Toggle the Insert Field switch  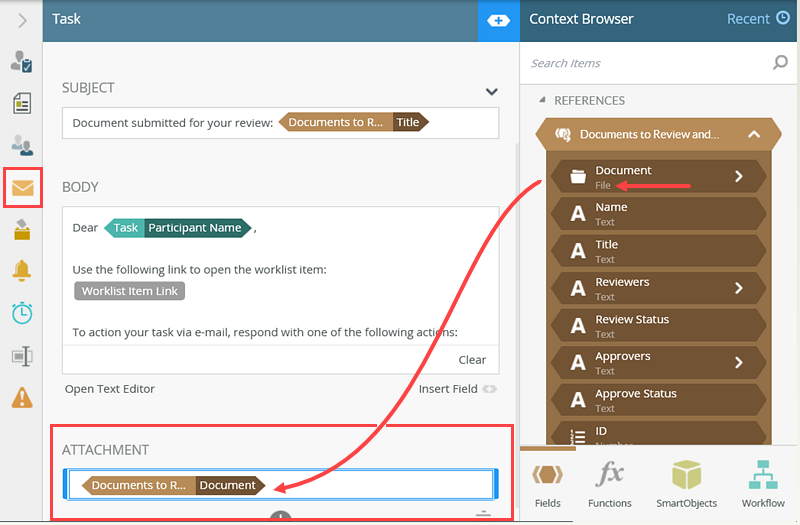tap(489, 389)
